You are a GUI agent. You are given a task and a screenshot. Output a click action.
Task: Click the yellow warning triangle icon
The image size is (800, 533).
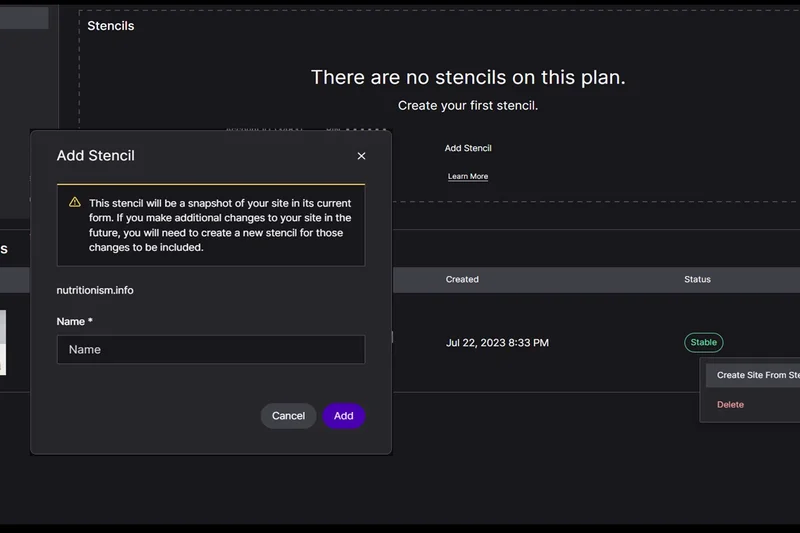[75, 202]
